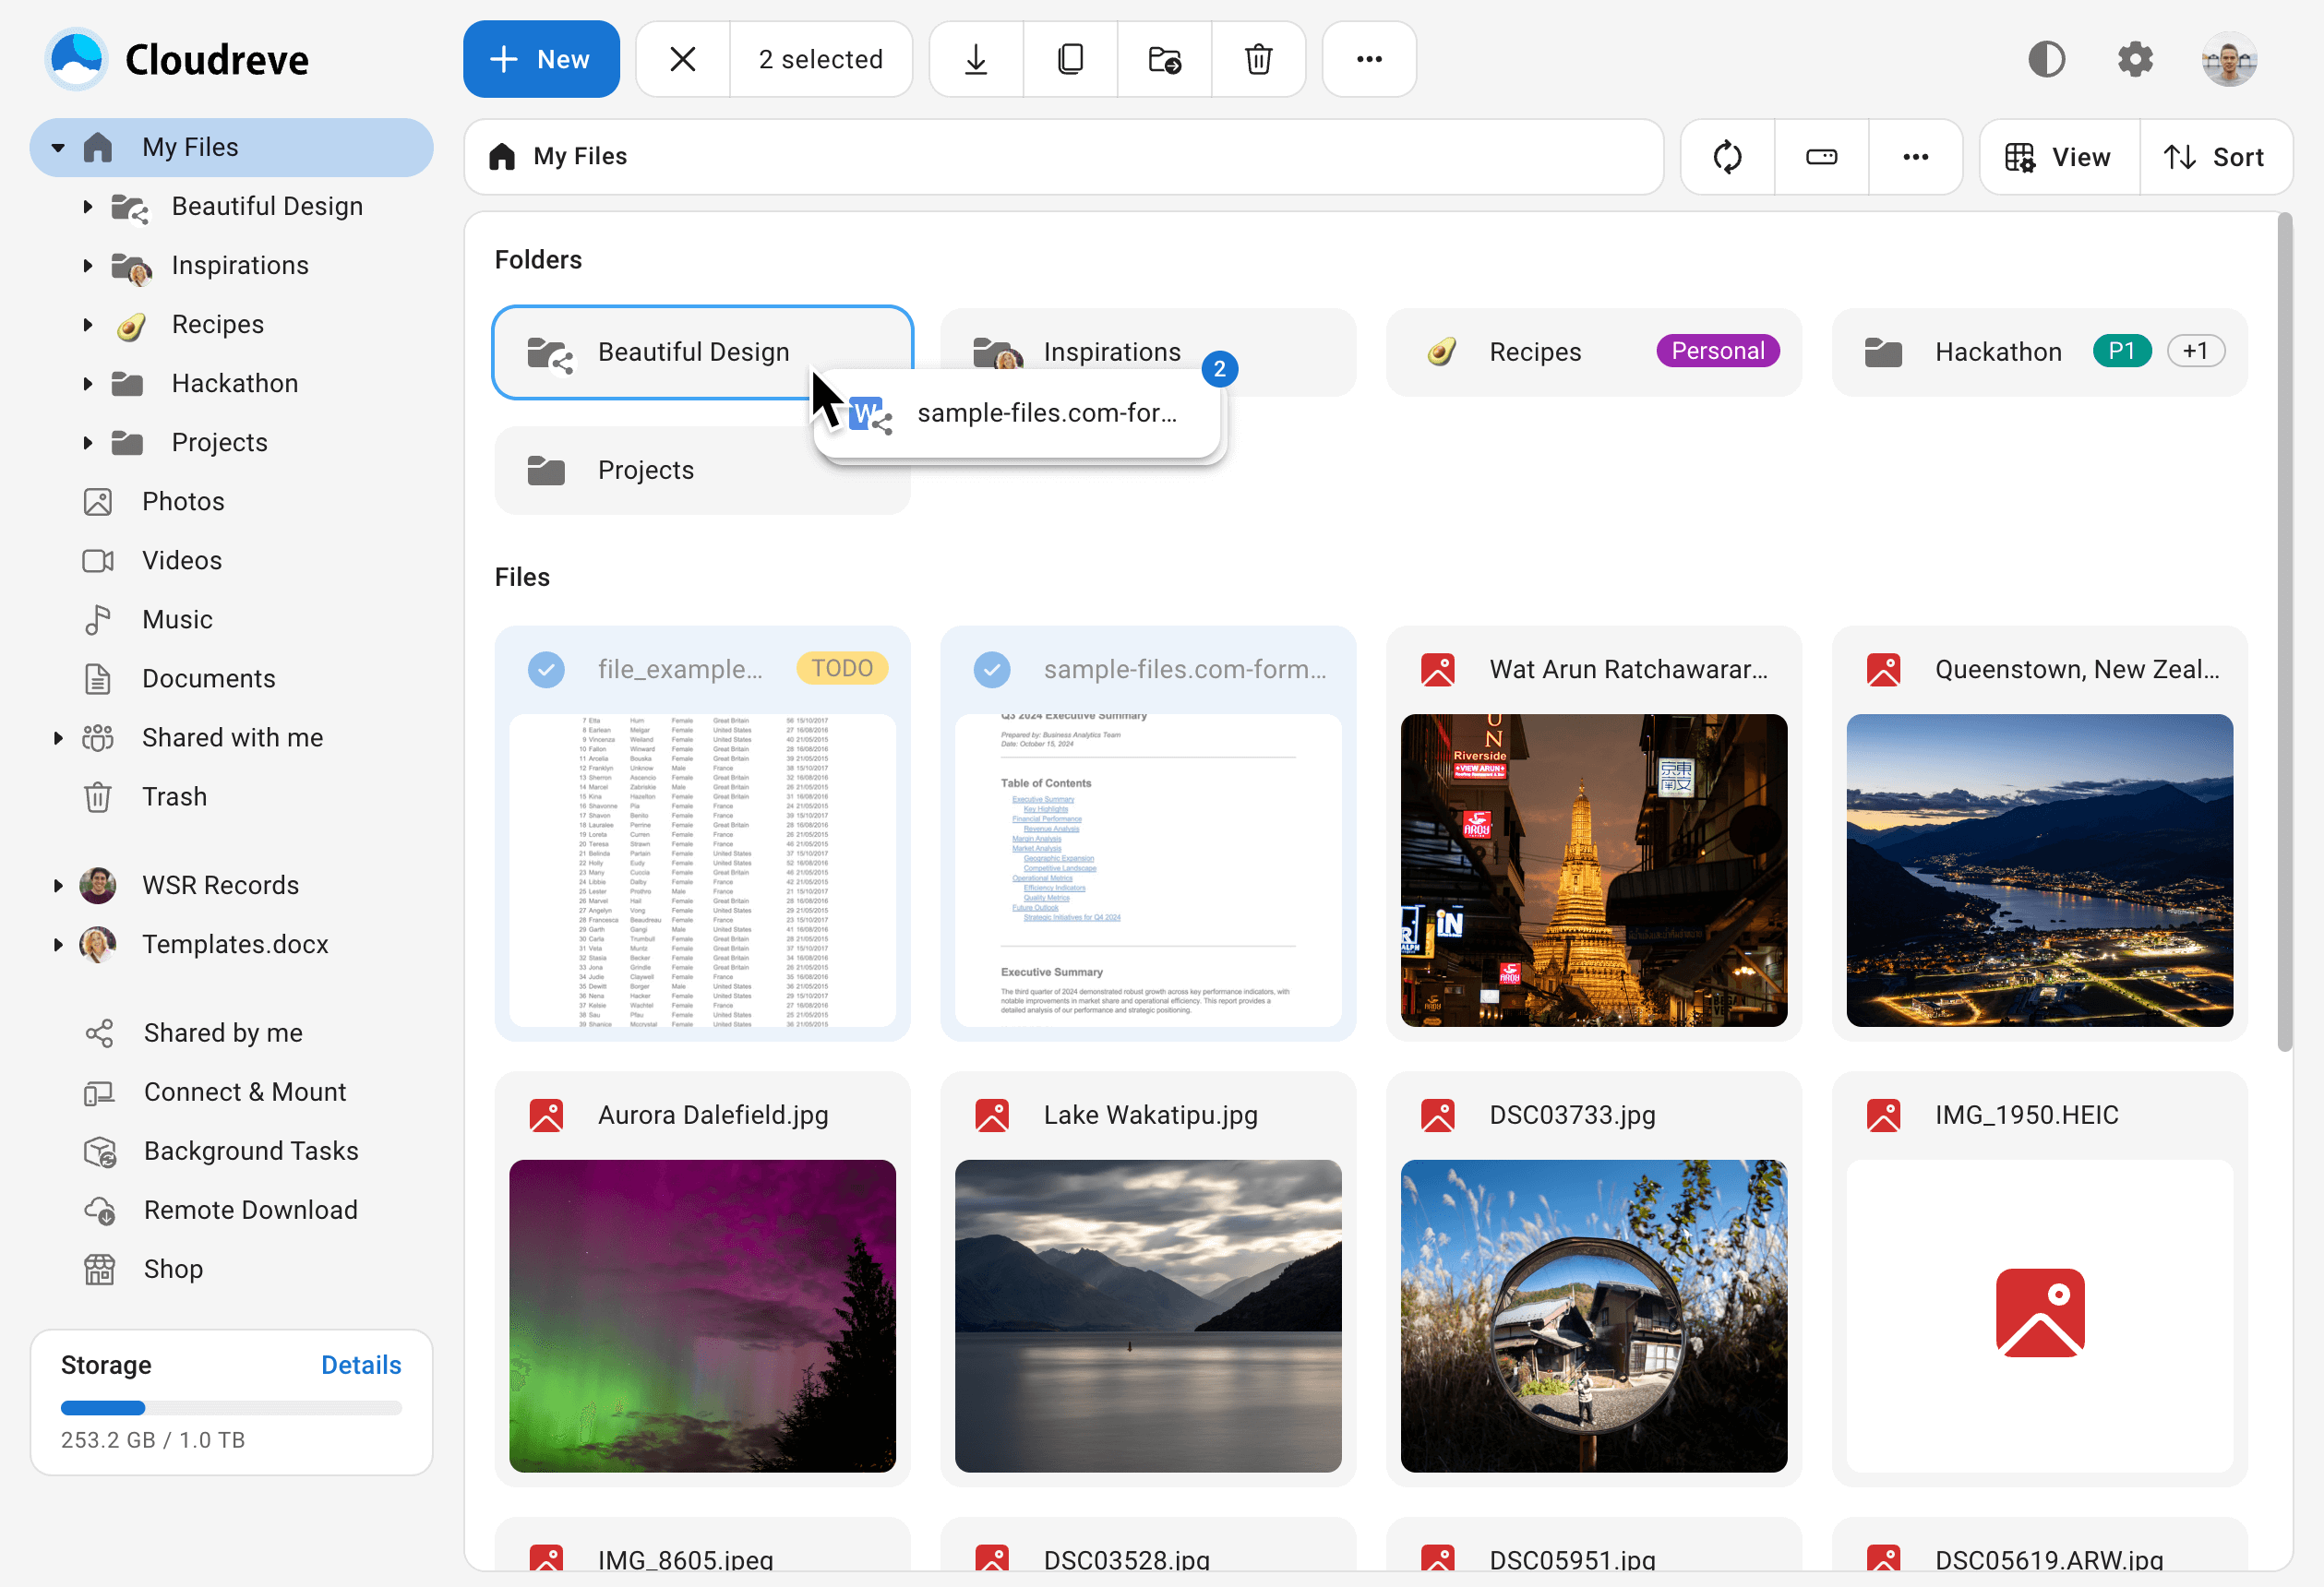This screenshot has height=1587, width=2324.
Task: Download the selected files
Action: tap(975, 58)
